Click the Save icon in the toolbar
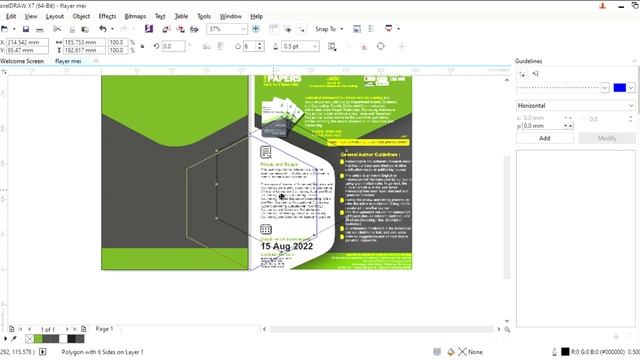 (x=26, y=29)
